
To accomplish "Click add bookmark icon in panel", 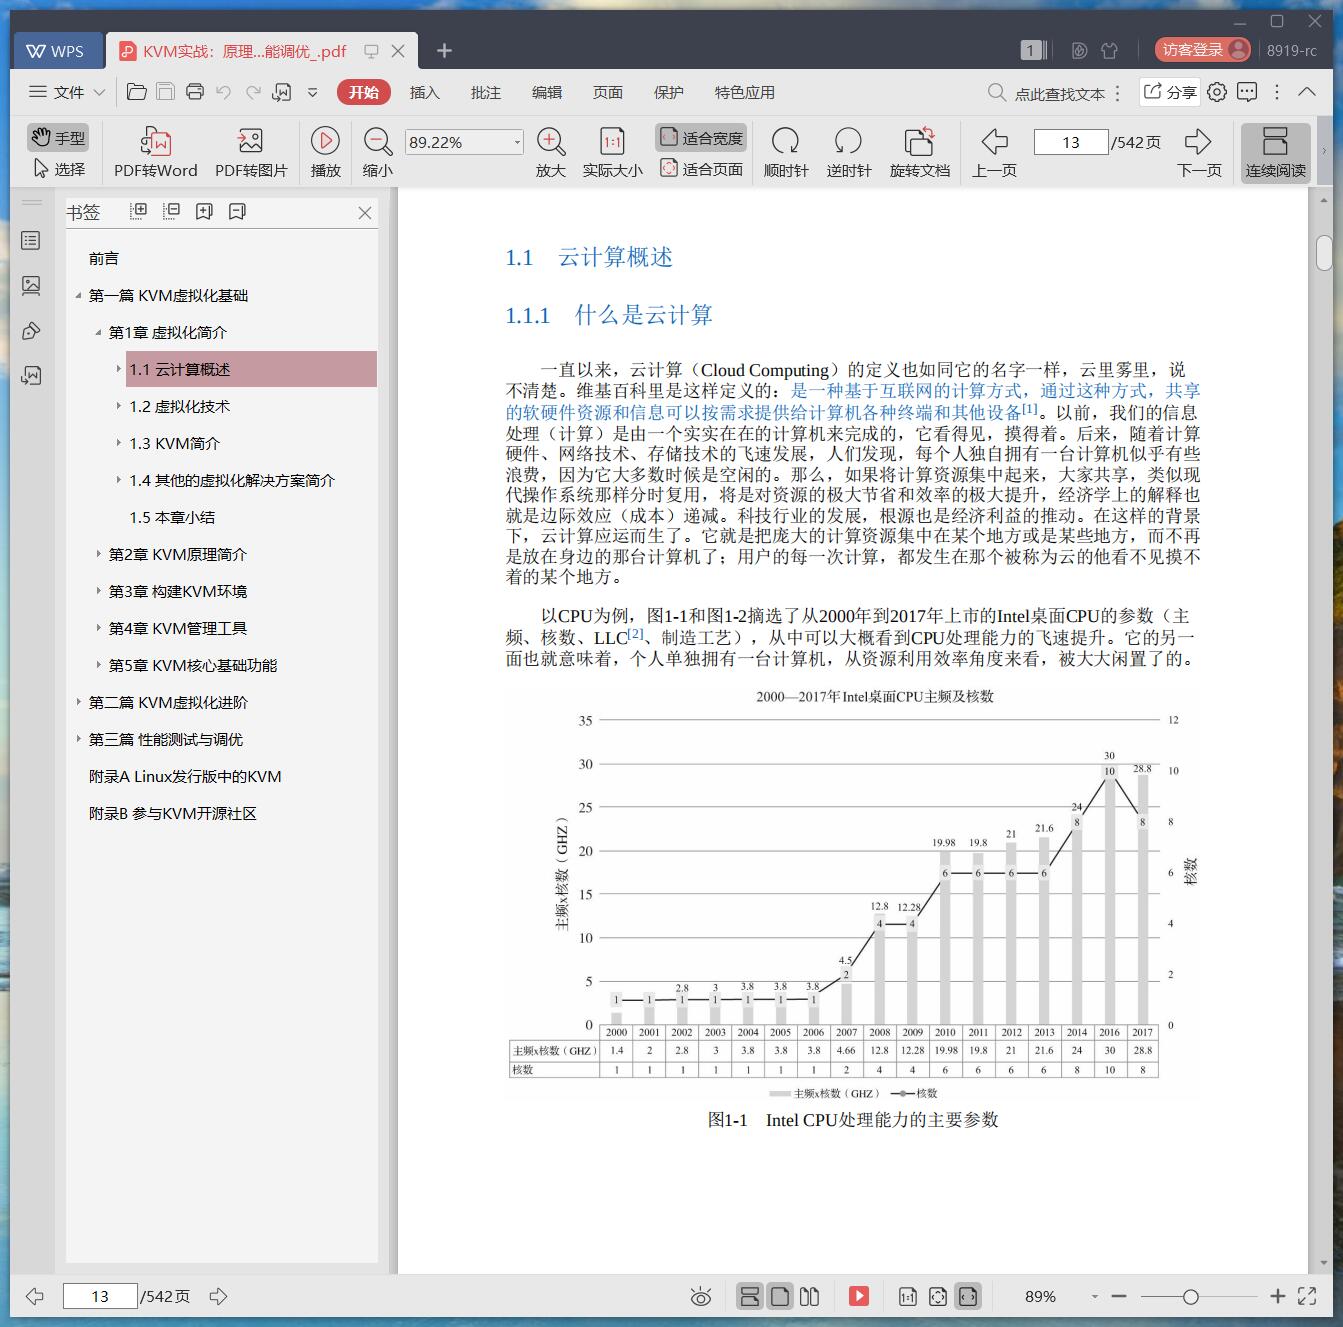I will (x=204, y=211).
